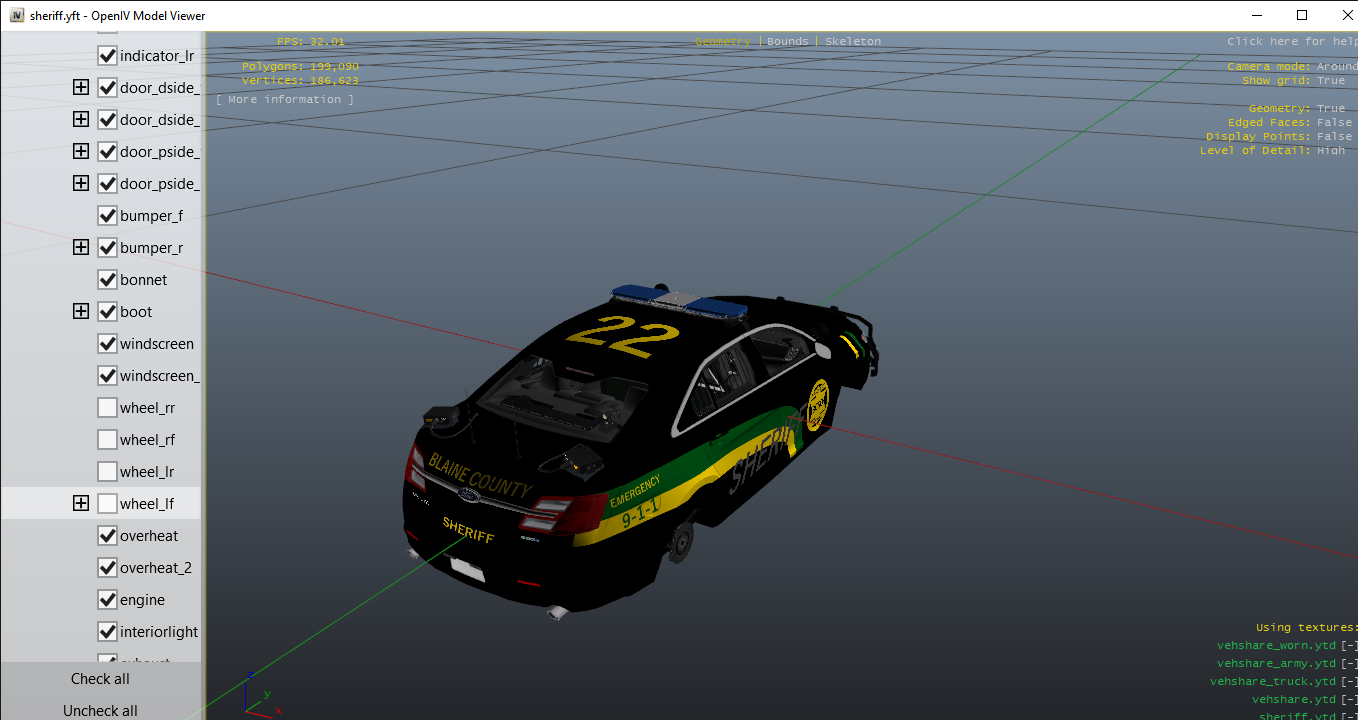Expand the boot tree node
This screenshot has height=720, width=1358.
[81, 312]
